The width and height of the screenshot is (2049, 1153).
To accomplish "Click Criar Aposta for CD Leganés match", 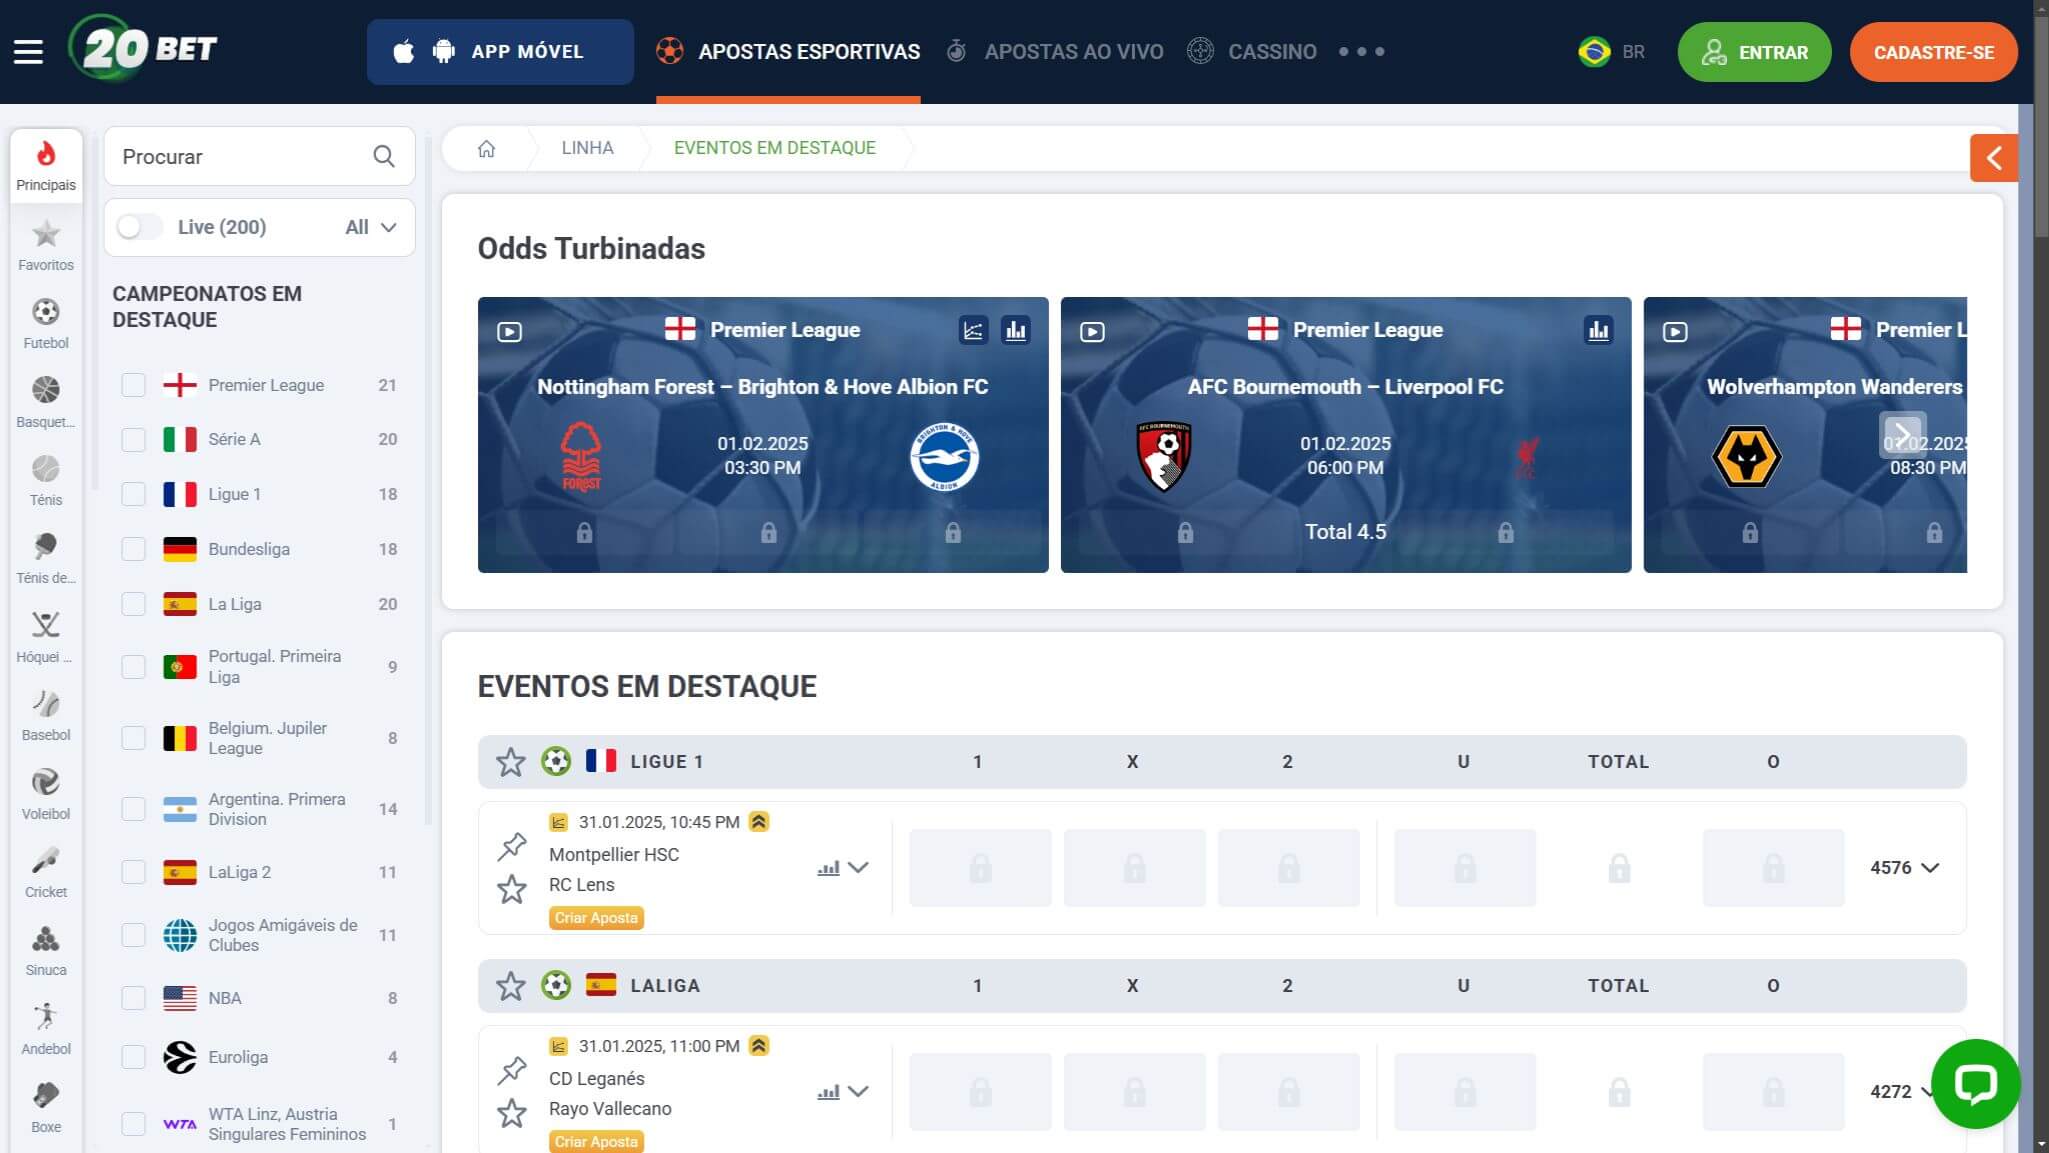I will [x=596, y=1142].
